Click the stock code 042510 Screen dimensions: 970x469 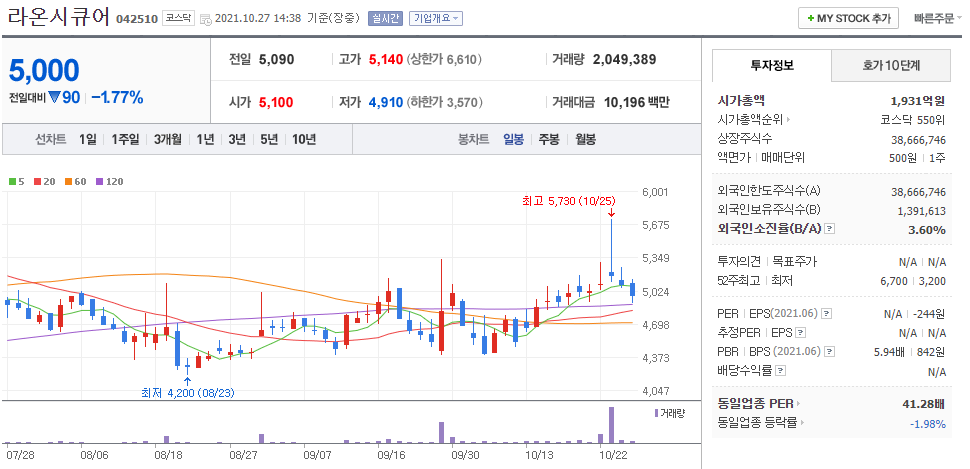137,19
